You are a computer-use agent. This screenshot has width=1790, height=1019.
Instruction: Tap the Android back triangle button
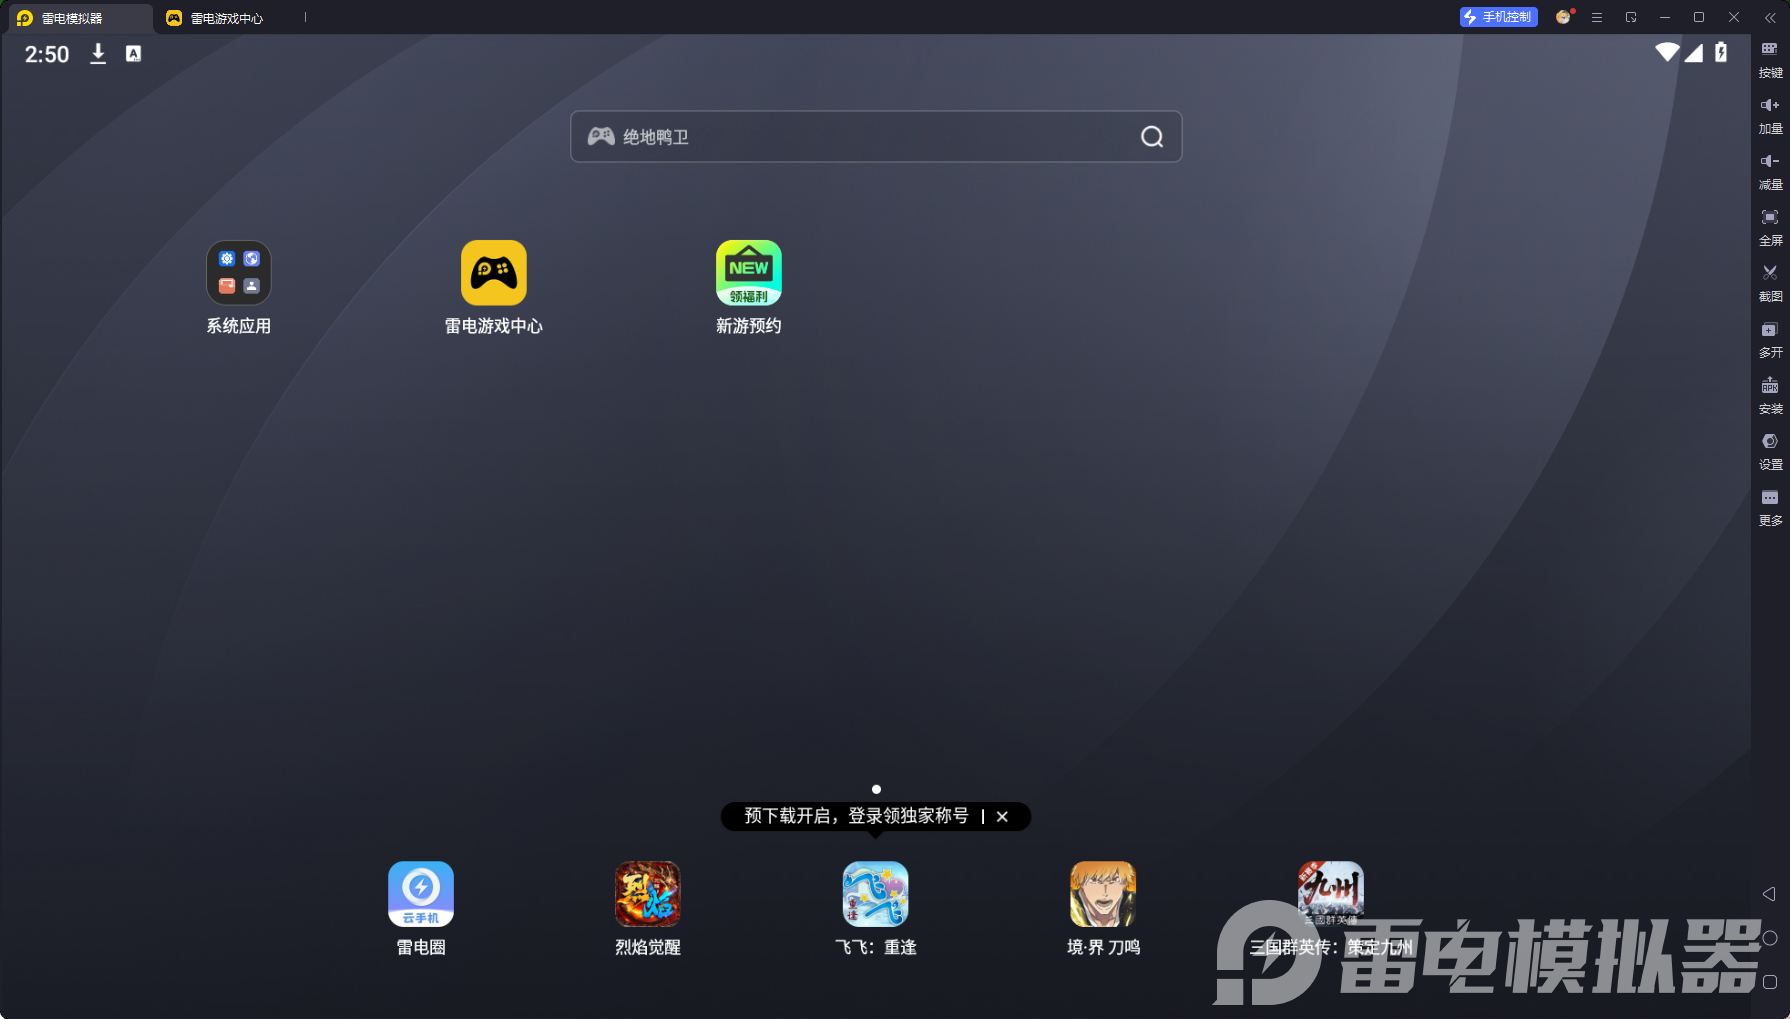pos(1769,894)
